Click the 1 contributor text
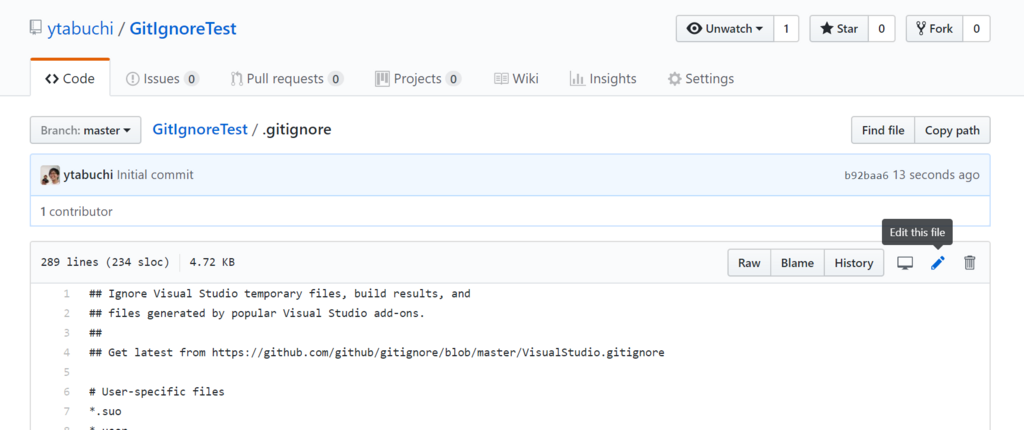Image resolution: width=1024 pixels, height=430 pixels. click(x=76, y=212)
